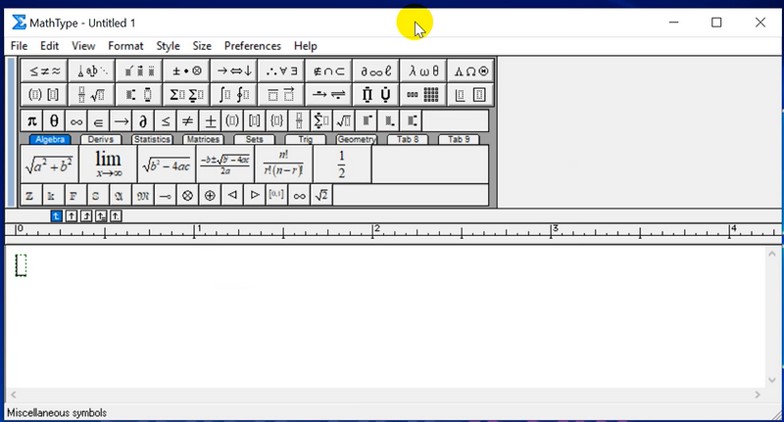Insert the one-half fraction expression

[341, 164]
